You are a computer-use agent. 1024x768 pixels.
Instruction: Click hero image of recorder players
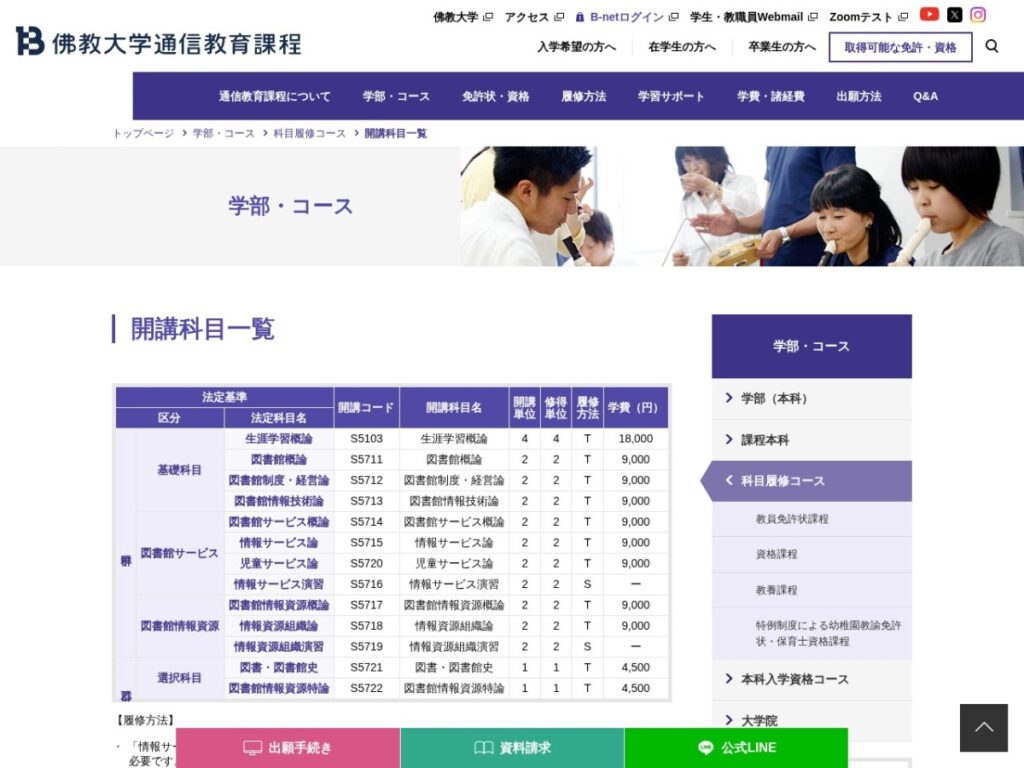tap(742, 206)
